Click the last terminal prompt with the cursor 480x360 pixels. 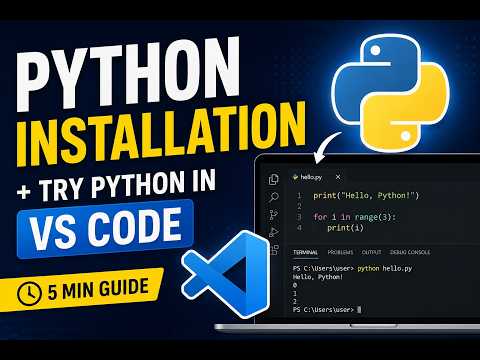click(327, 310)
